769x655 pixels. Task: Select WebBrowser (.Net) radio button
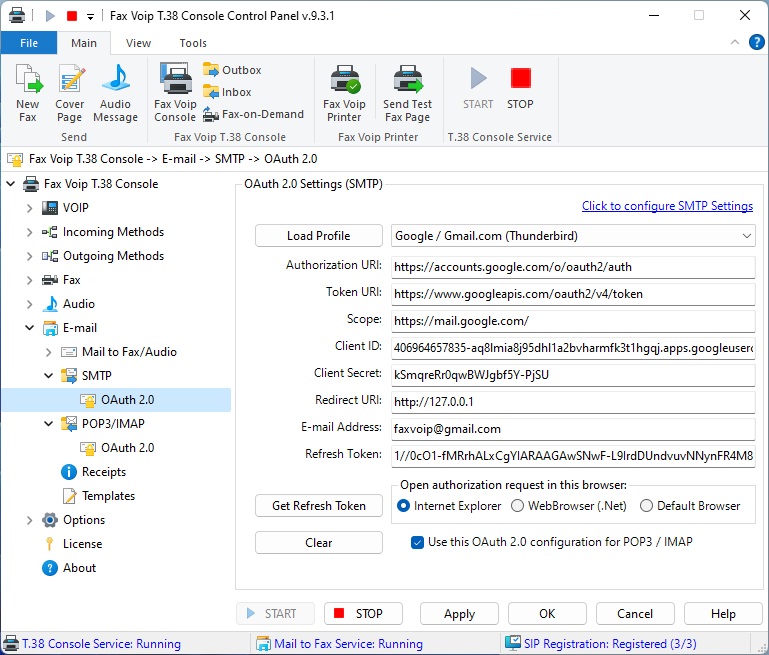(x=517, y=506)
